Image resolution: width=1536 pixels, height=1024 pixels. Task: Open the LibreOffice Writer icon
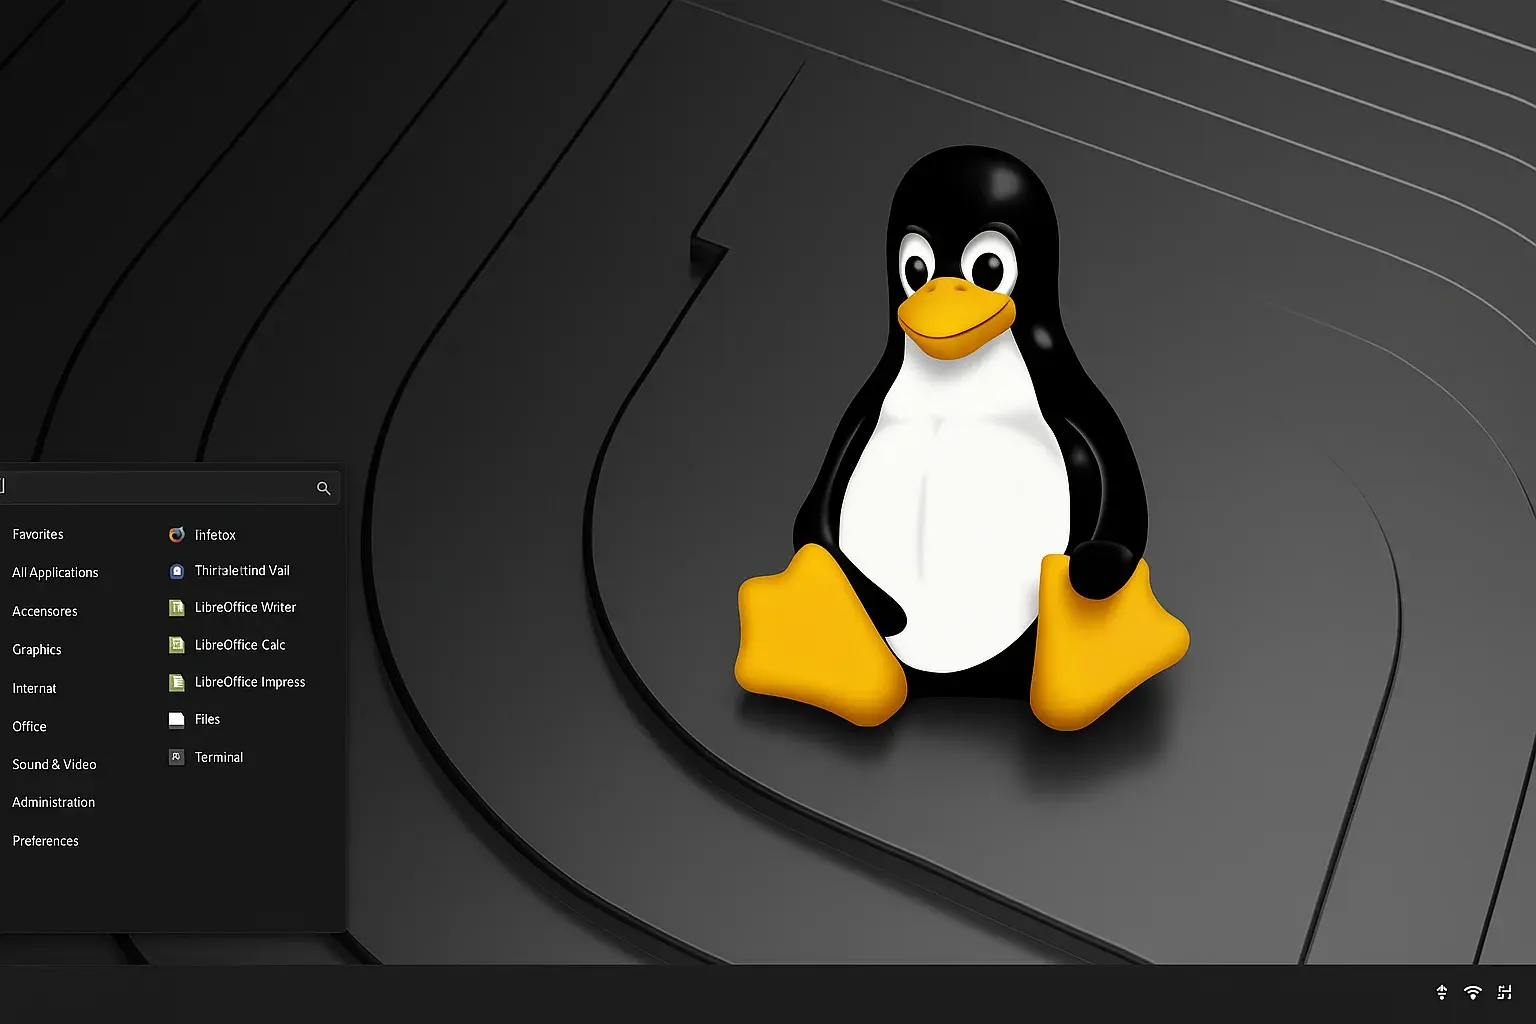coord(177,608)
